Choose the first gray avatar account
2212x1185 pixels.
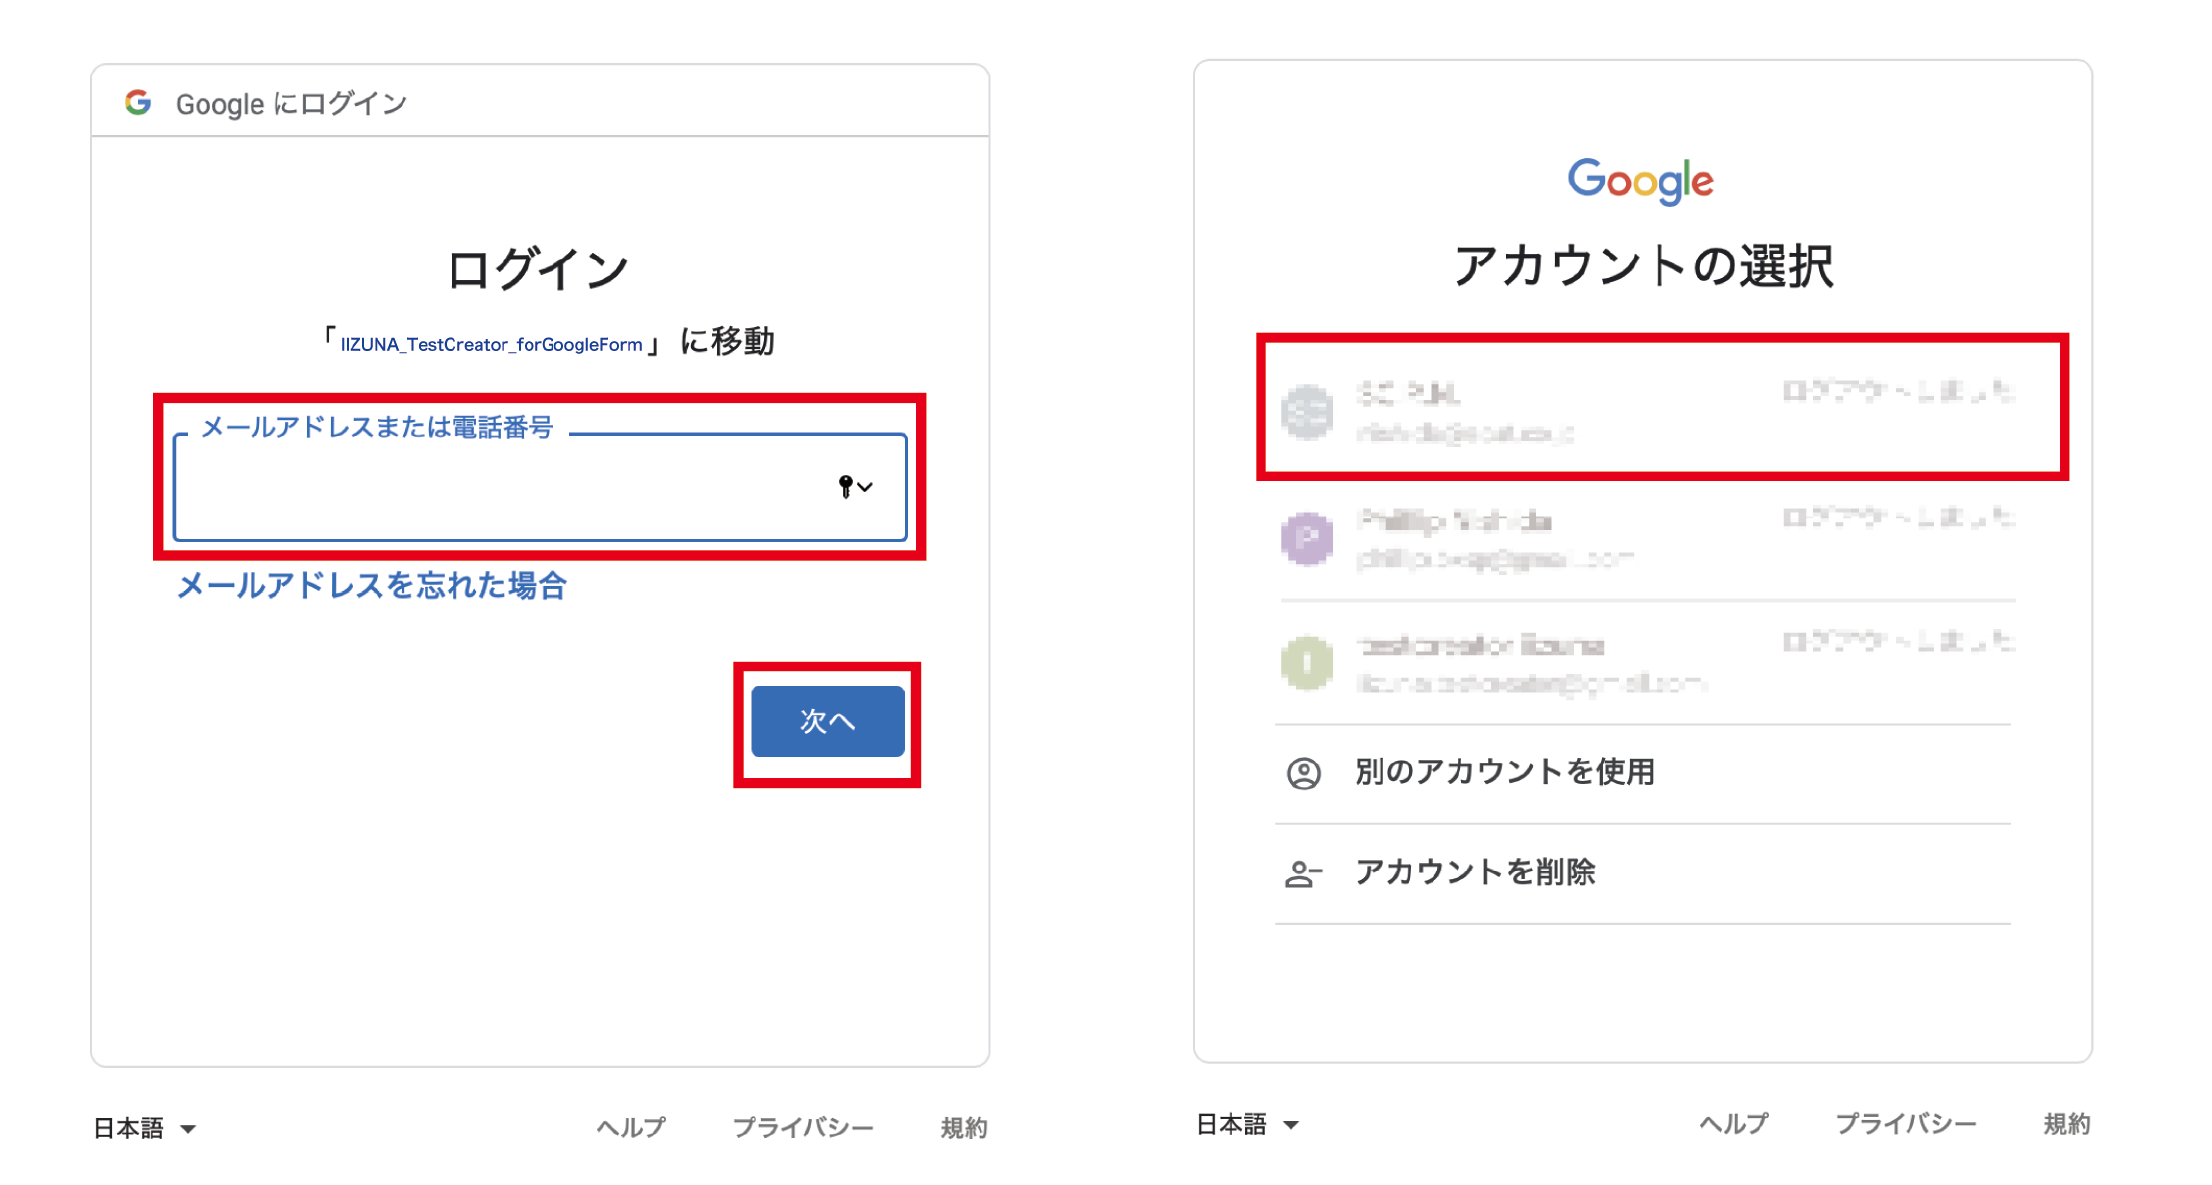coord(1307,411)
